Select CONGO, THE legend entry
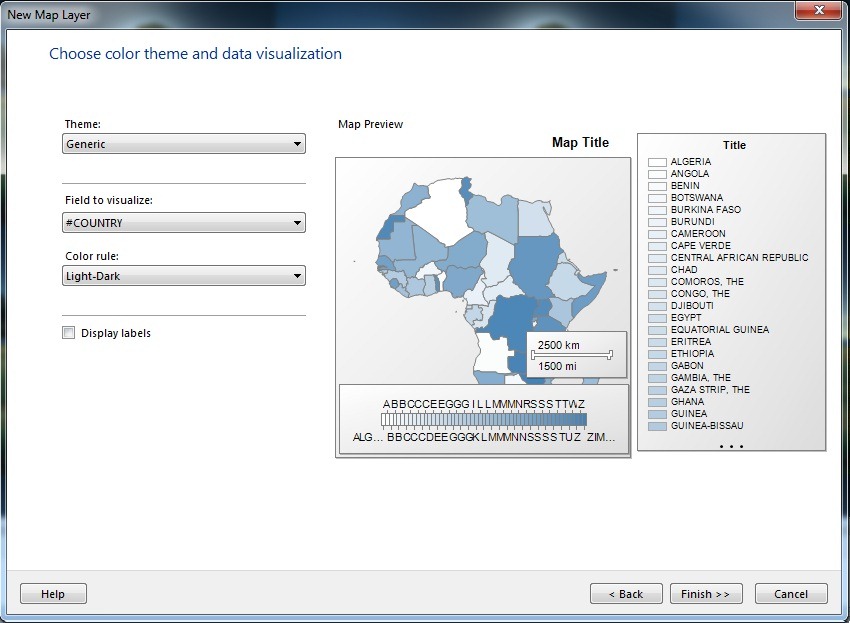This screenshot has height=623, width=850. (700, 293)
